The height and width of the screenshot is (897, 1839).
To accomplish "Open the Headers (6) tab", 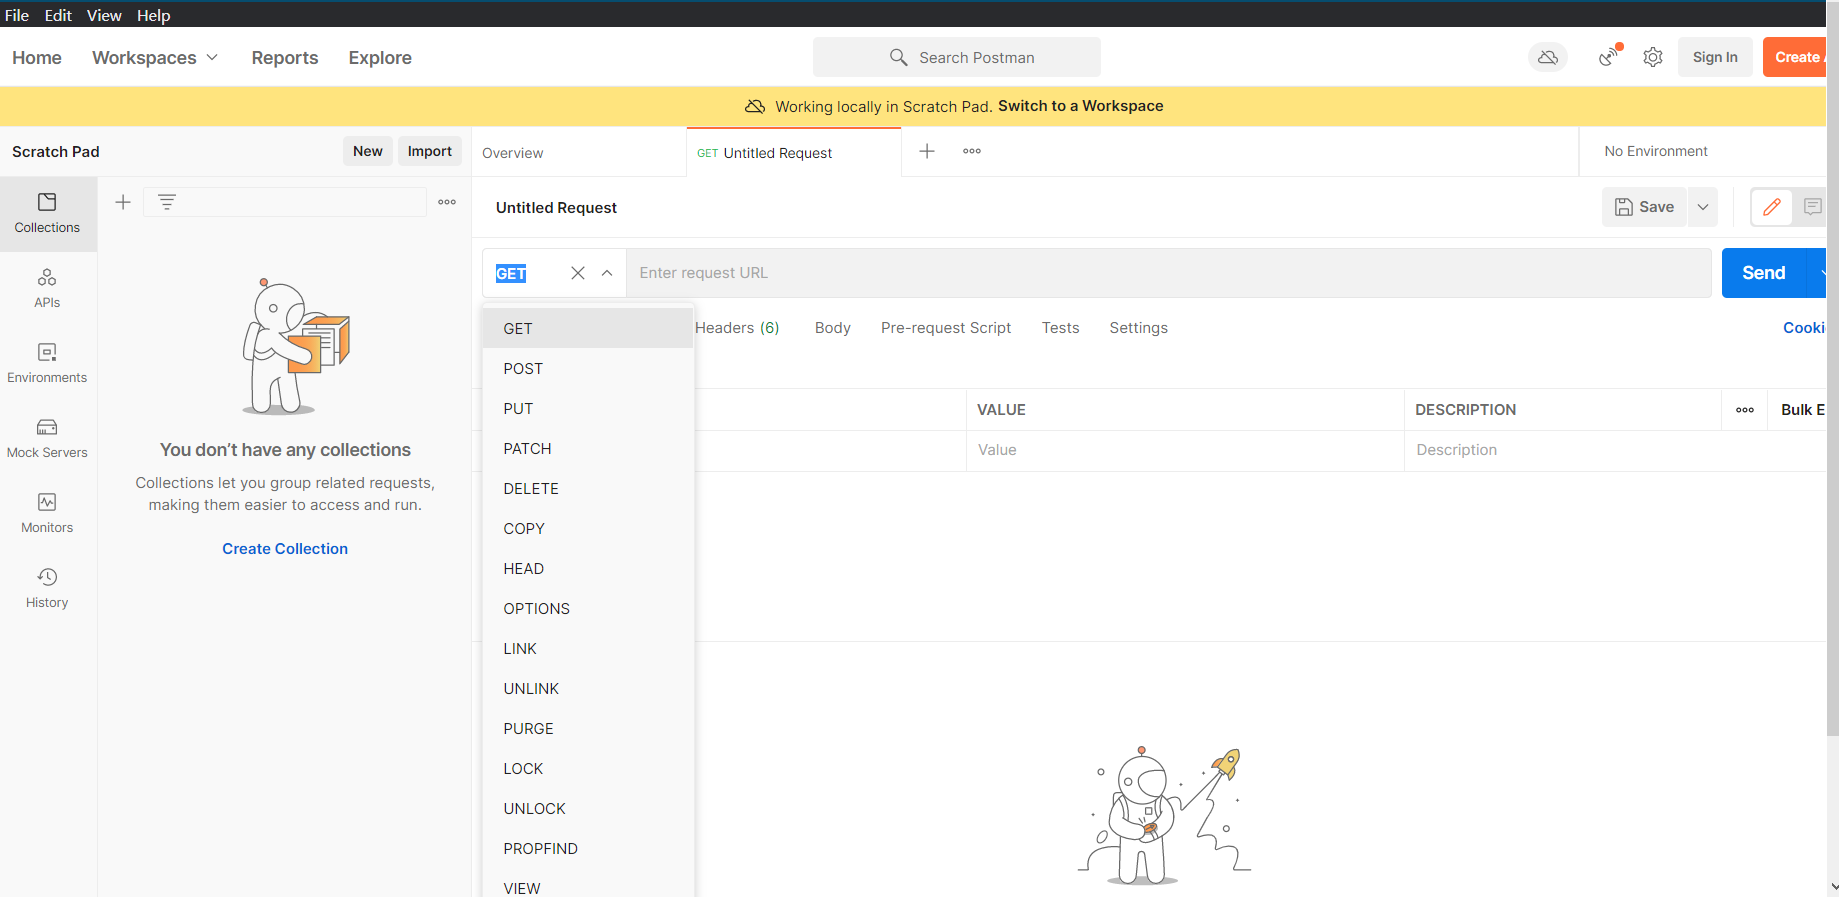I will coord(737,328).
